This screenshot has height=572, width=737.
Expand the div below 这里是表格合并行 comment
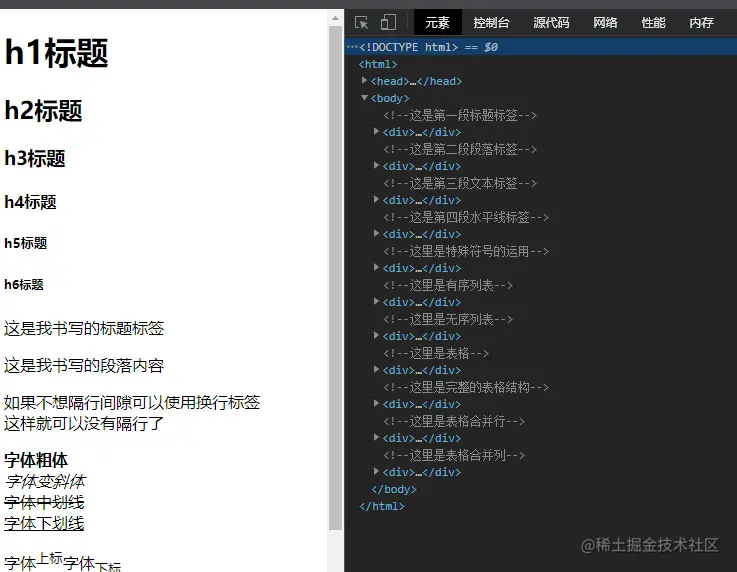[376, 438]
